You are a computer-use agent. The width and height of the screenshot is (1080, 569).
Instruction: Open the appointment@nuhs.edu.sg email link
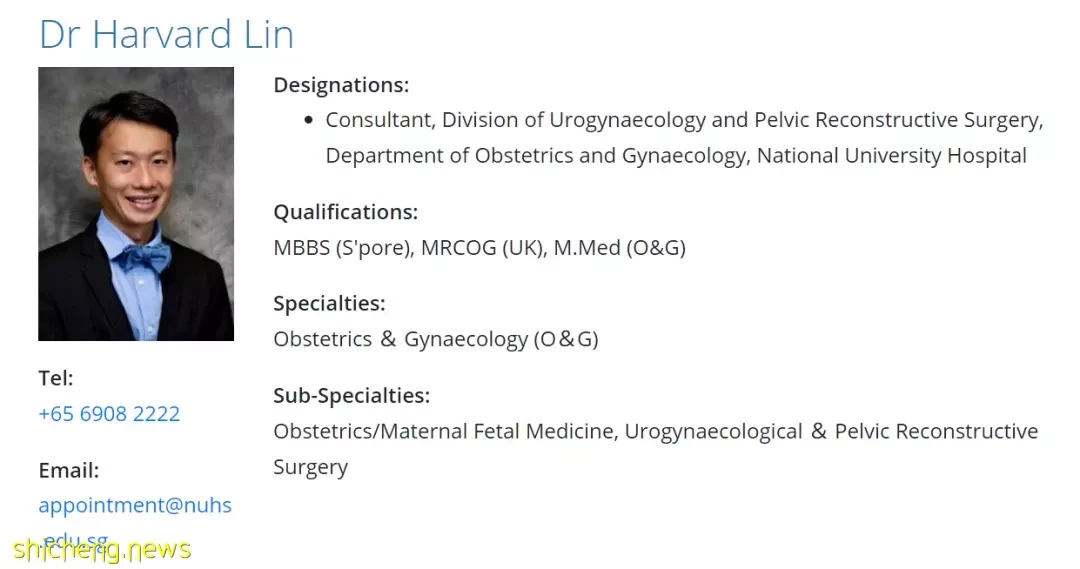click(135, 521)
